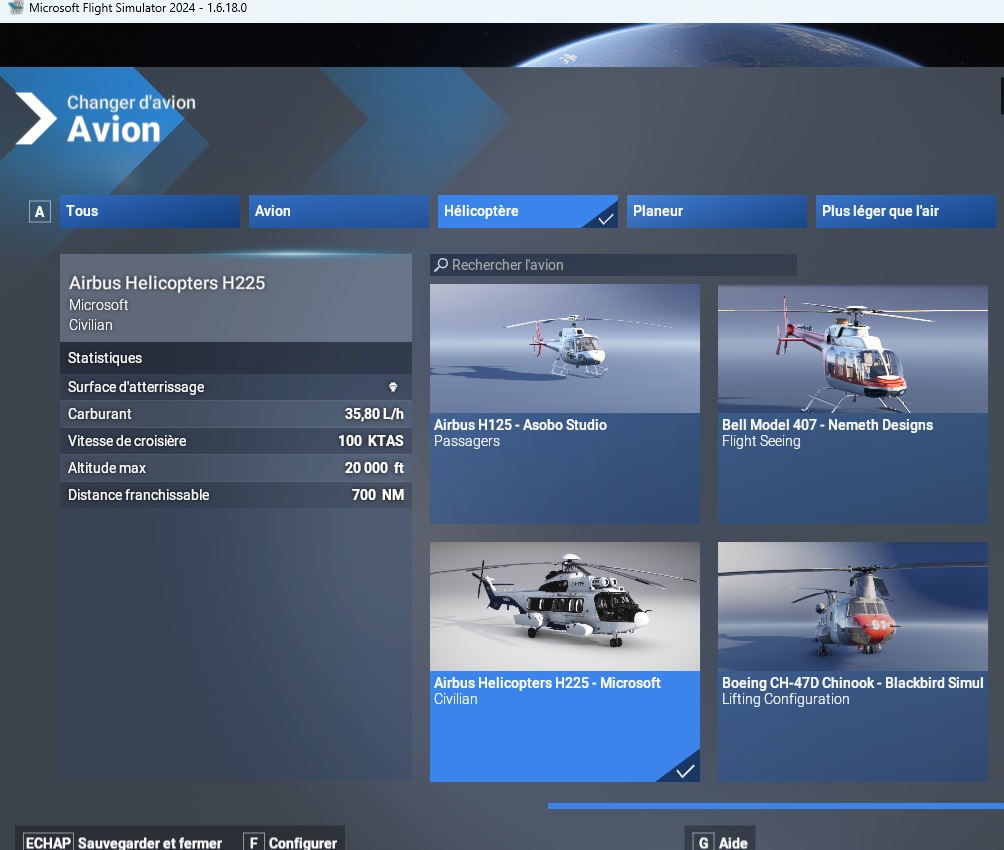The height and width of the screenshot is (850, 1004).
Task: Click the checkmark on the H225 card
Action: pos(685,770)
